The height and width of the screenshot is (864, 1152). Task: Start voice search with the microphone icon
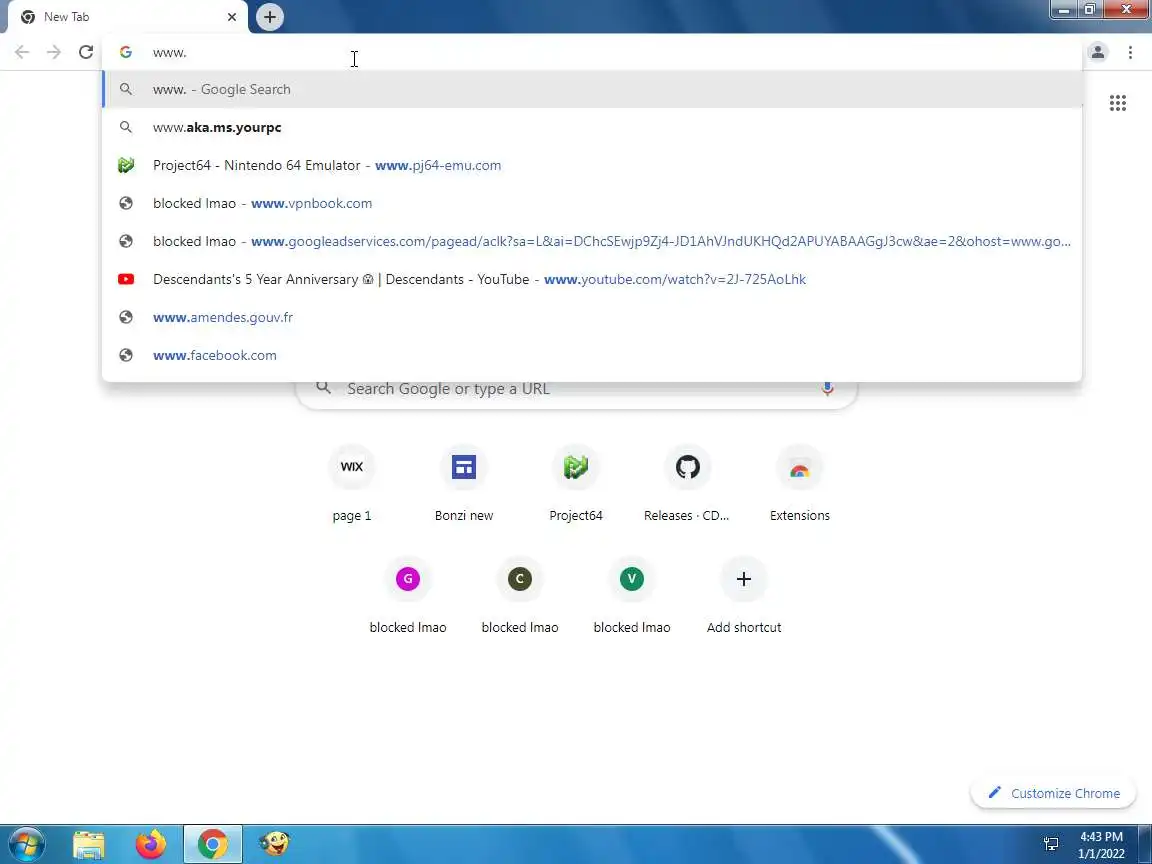click(x=827, y=389)
